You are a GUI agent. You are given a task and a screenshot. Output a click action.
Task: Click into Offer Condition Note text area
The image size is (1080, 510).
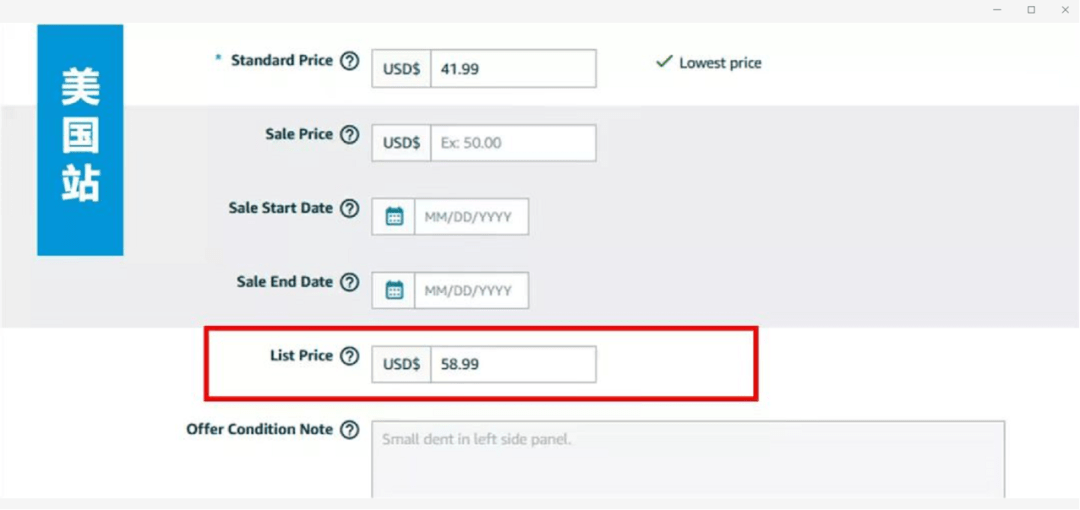(x=688, y=458)
